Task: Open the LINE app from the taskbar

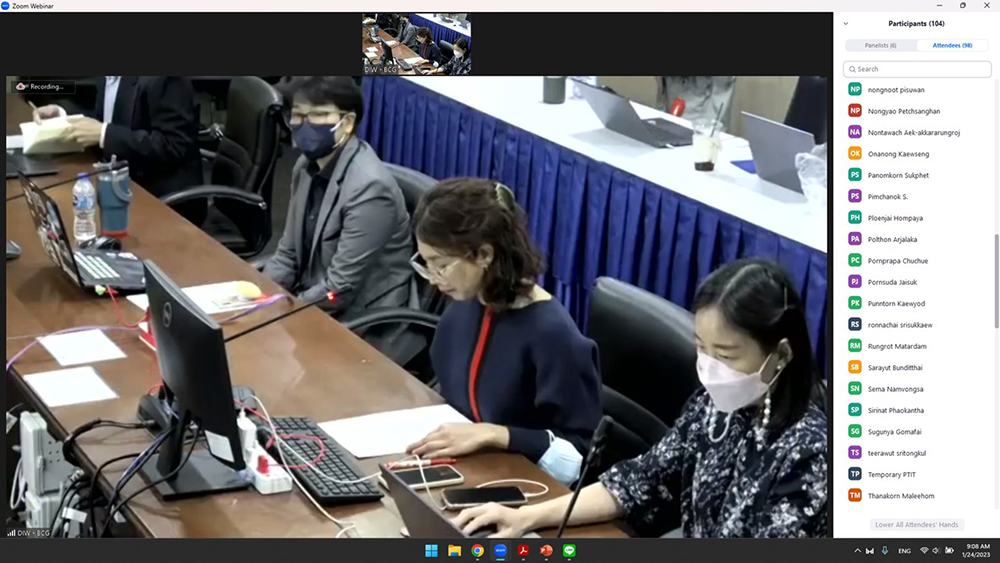Action: [569, 551]
